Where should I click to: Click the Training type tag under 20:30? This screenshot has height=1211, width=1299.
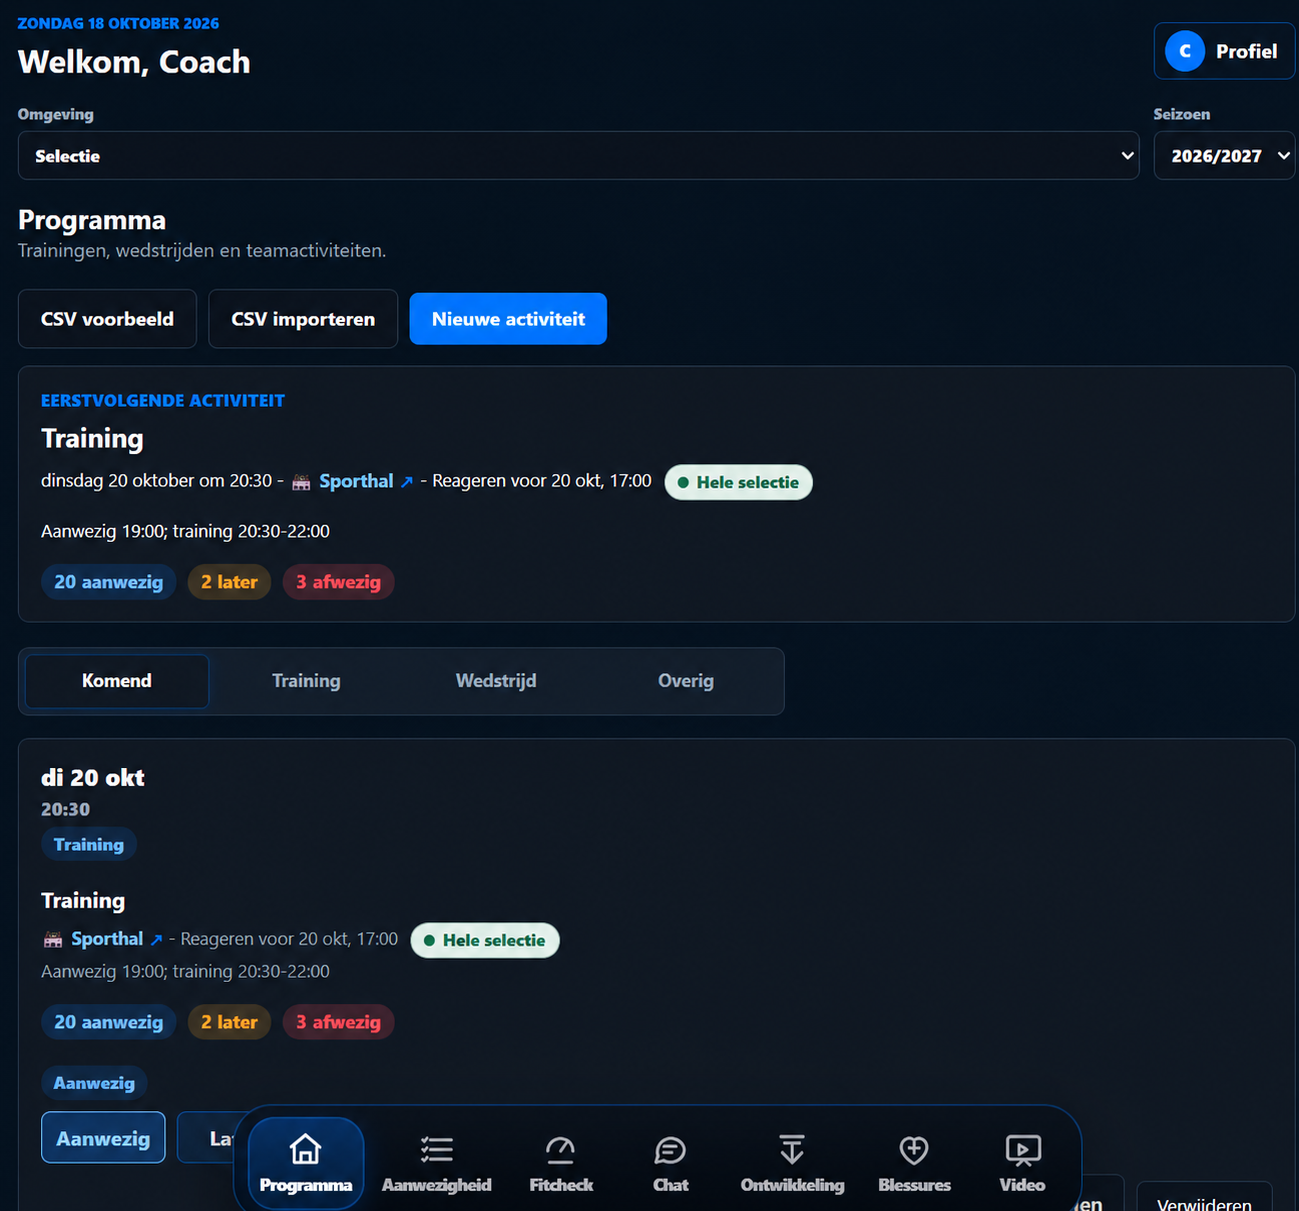pos(89,845)
